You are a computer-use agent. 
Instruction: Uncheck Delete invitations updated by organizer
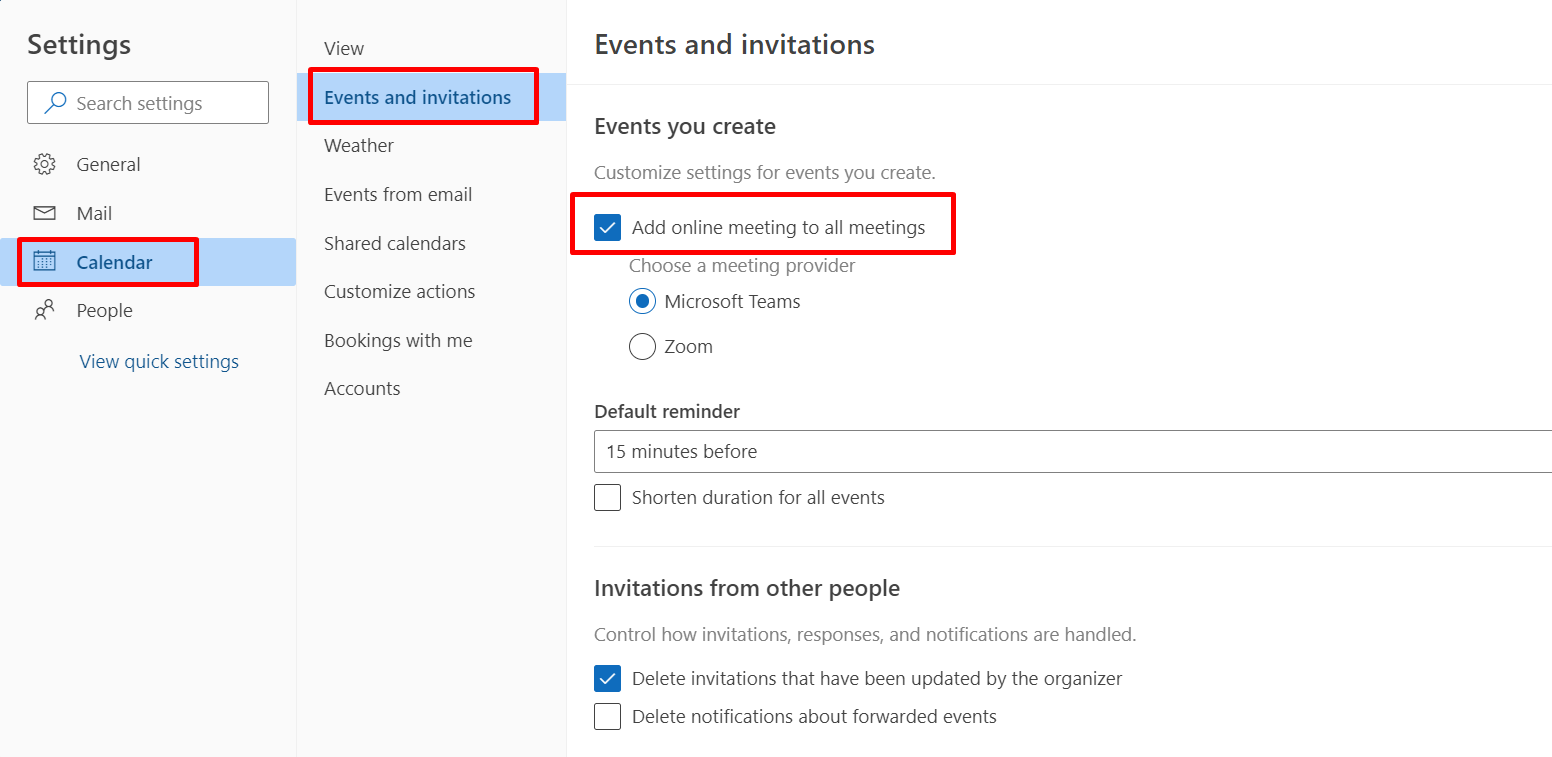pos(607,679)
